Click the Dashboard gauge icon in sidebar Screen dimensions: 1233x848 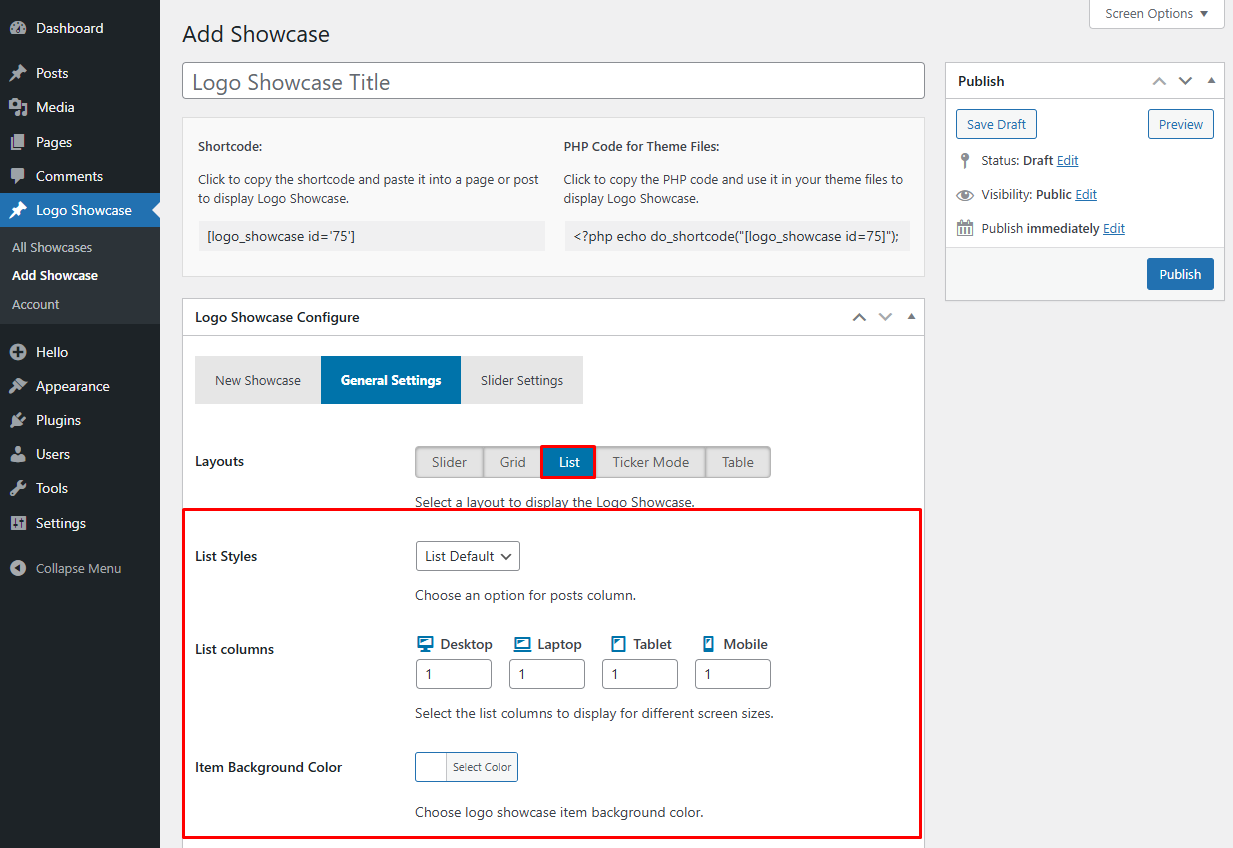pos(18,28)
